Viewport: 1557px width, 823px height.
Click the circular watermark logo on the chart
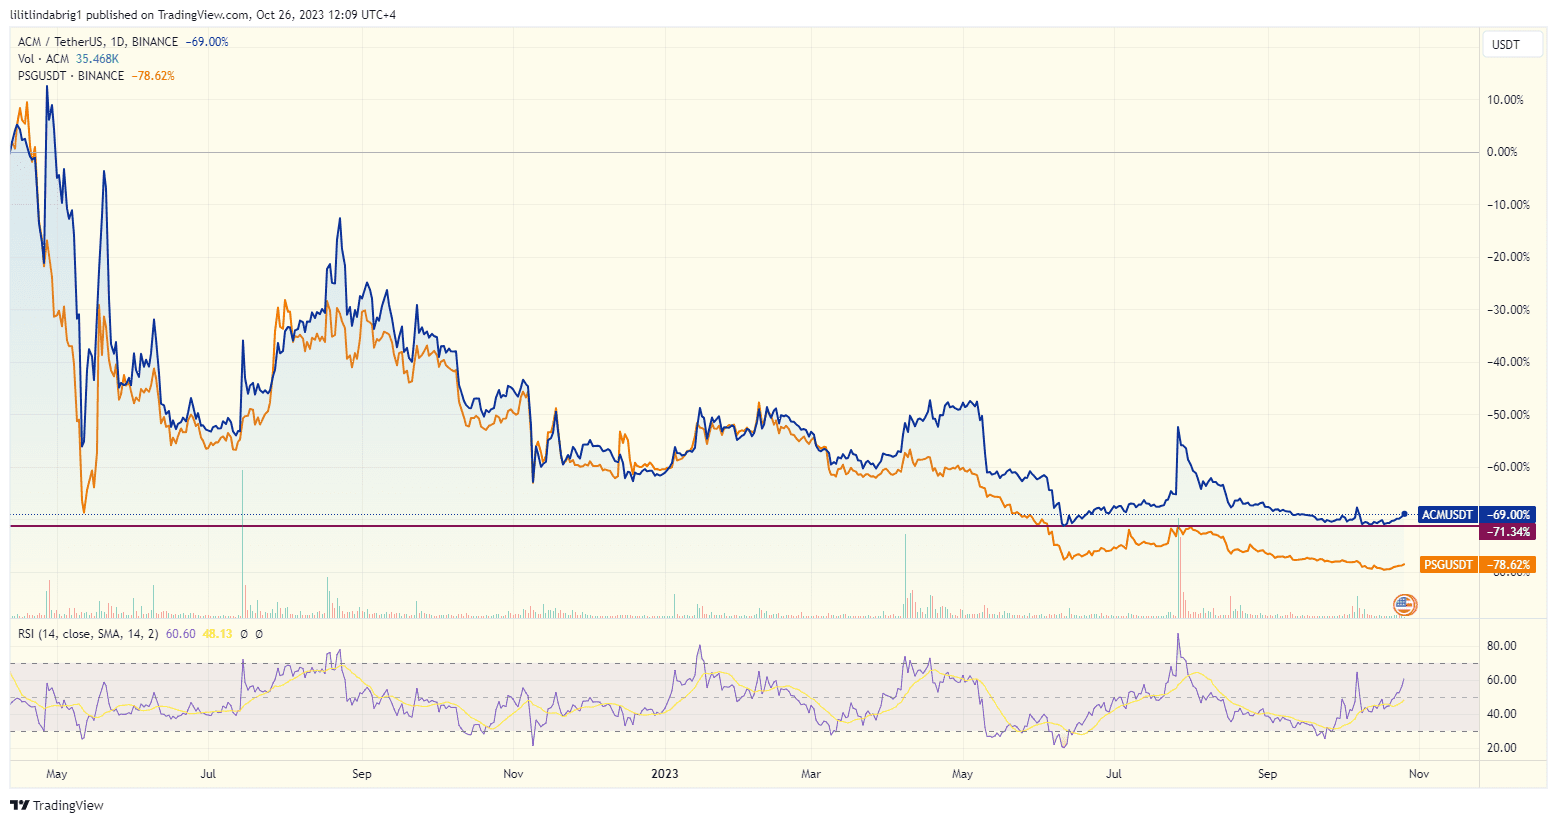click(x=1404, y=603)
